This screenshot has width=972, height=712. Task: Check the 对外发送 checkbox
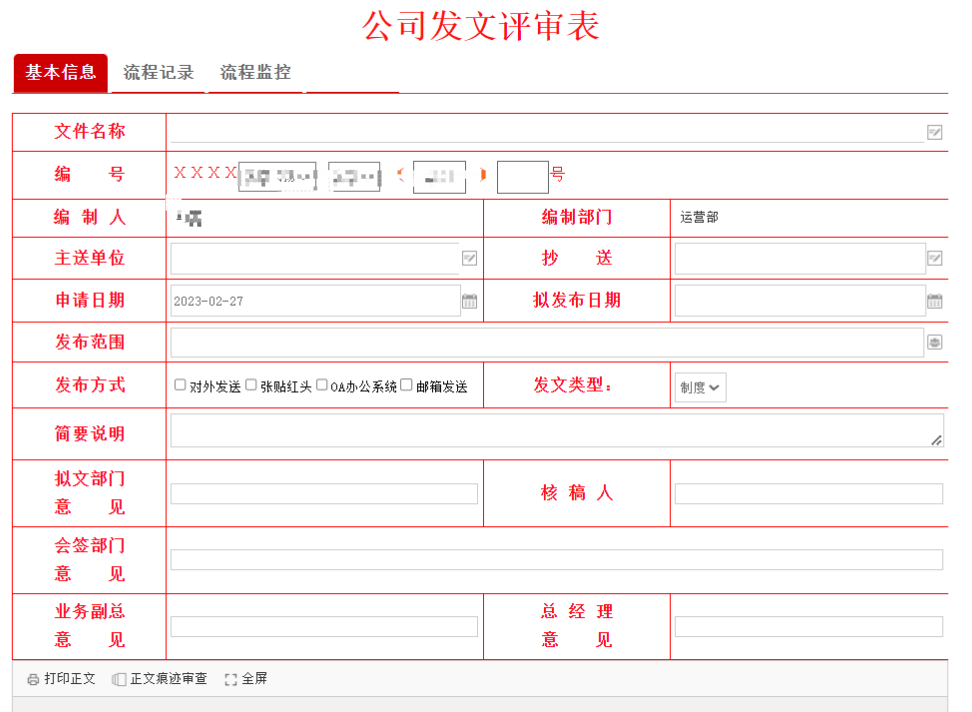pos(180,385)
